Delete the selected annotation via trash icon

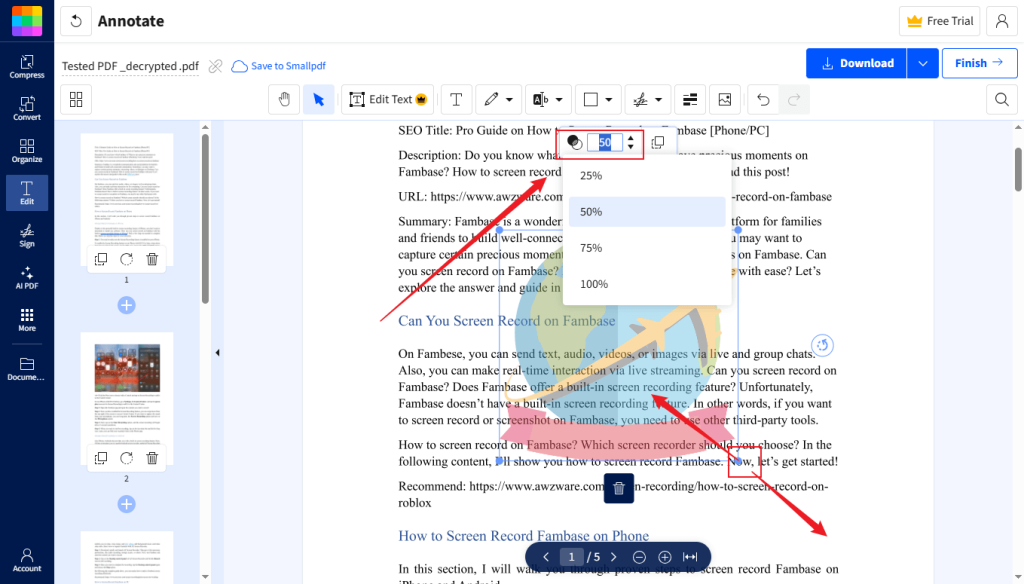coord(618,488)
